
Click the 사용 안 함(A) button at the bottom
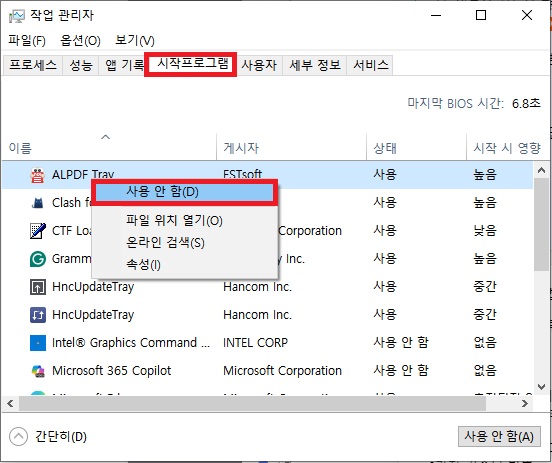(x=499, y=437)
